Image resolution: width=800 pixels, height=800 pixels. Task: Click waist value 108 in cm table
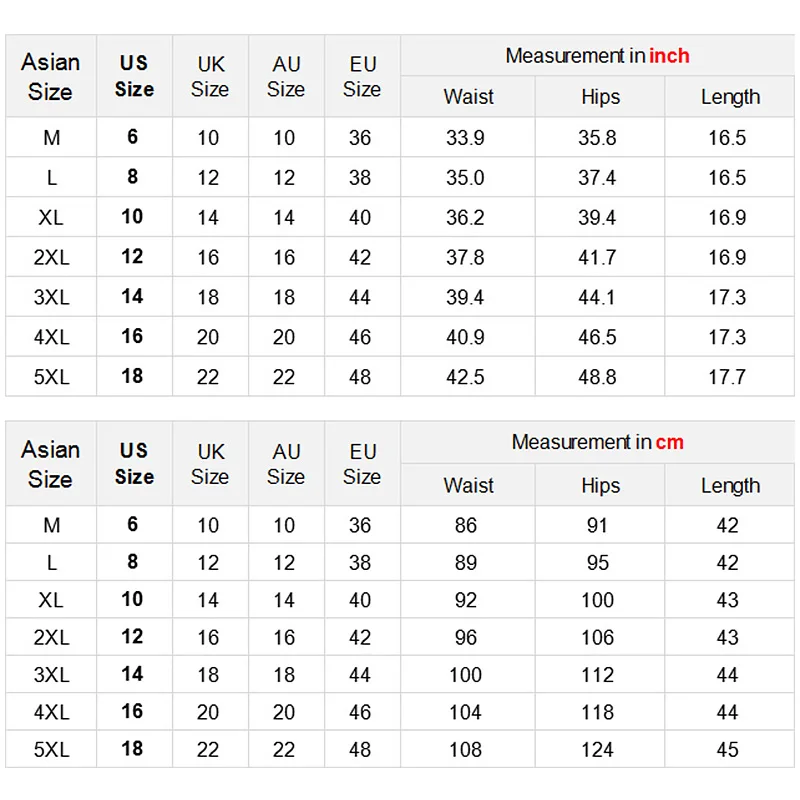[x=465, y=749]
